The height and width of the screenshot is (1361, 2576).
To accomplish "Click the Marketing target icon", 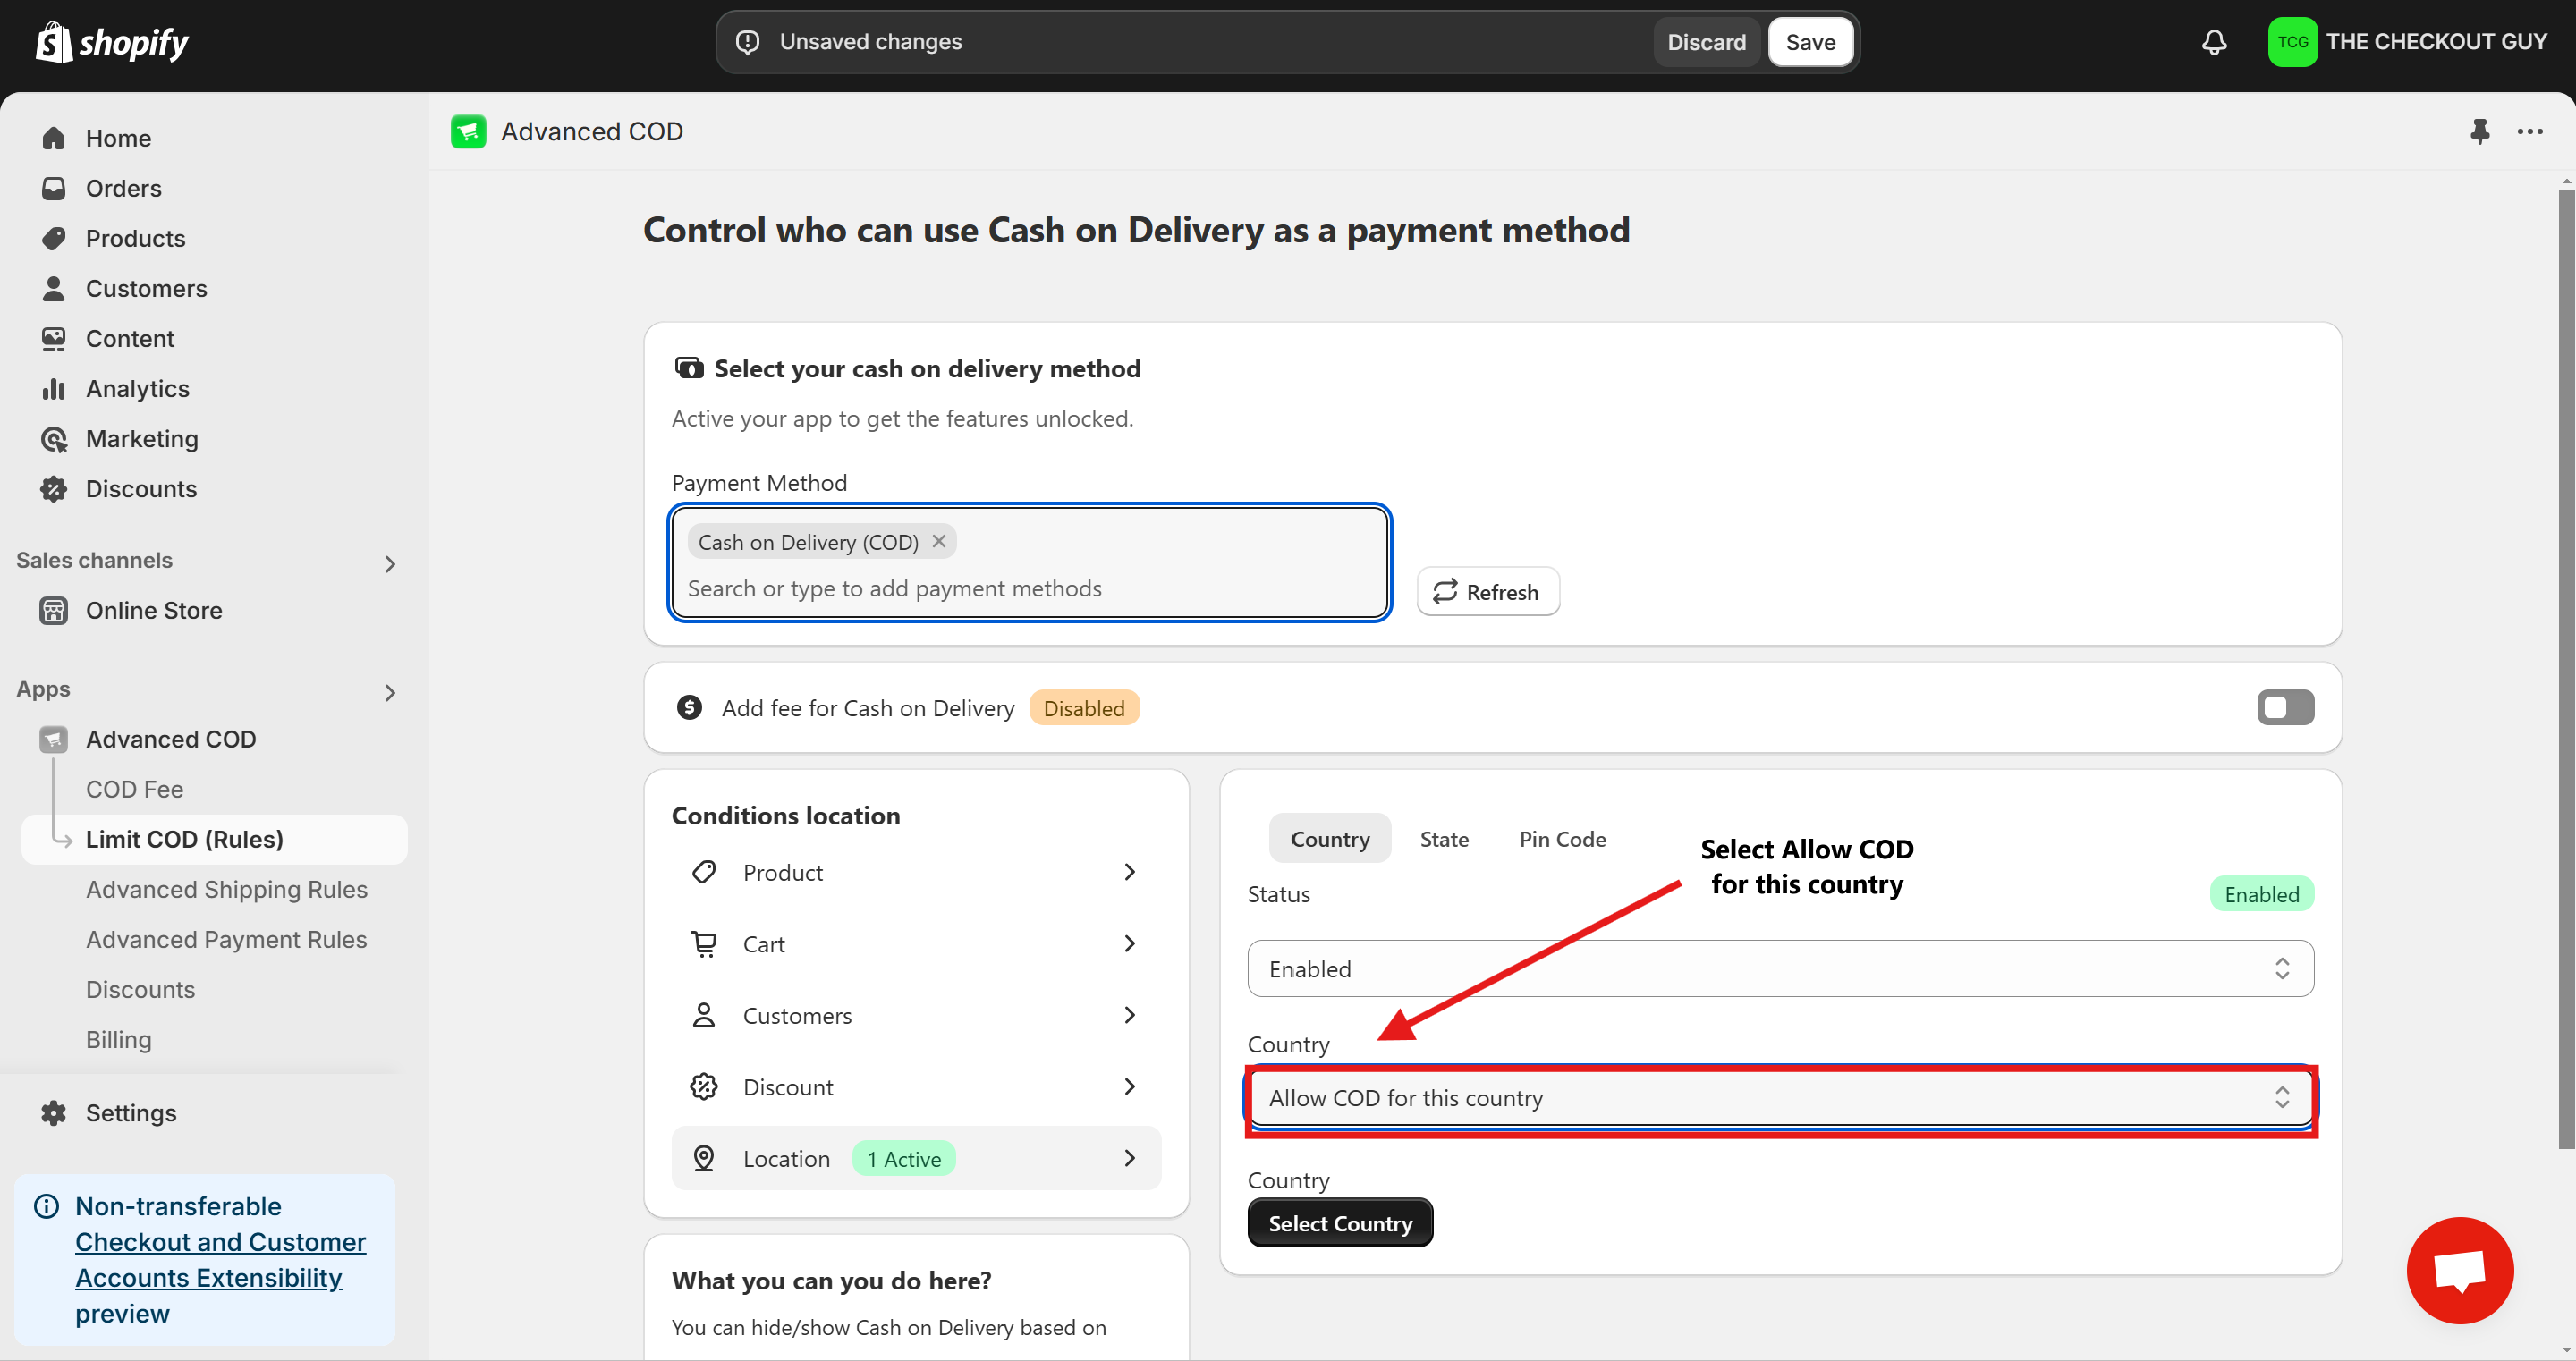I will (x=53, y=439).
